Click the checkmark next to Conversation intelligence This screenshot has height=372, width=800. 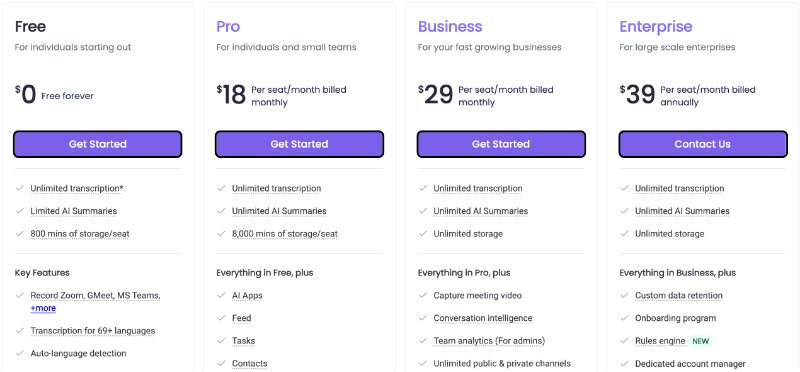coord(423,318)
